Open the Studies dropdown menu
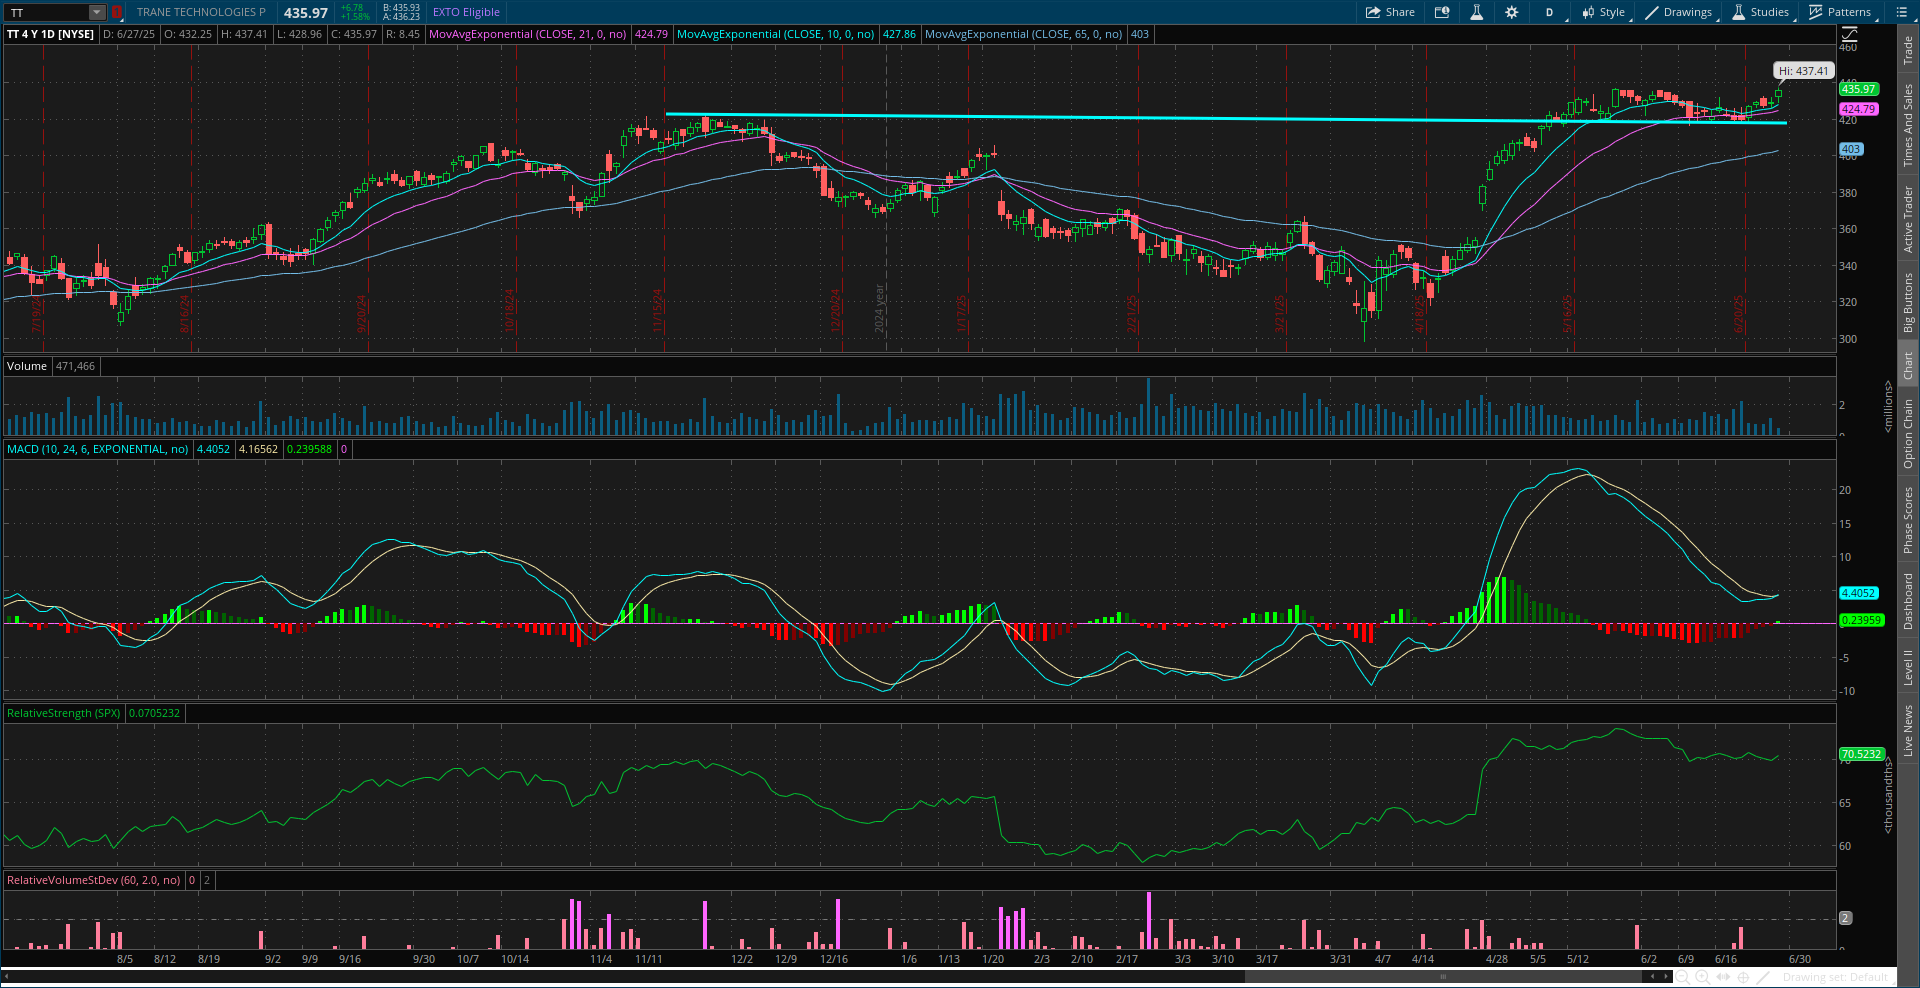 click(x=1761, y=12)
